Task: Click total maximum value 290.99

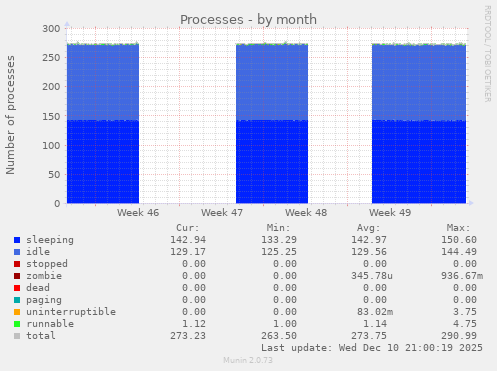Action: [x=459, y=336]
